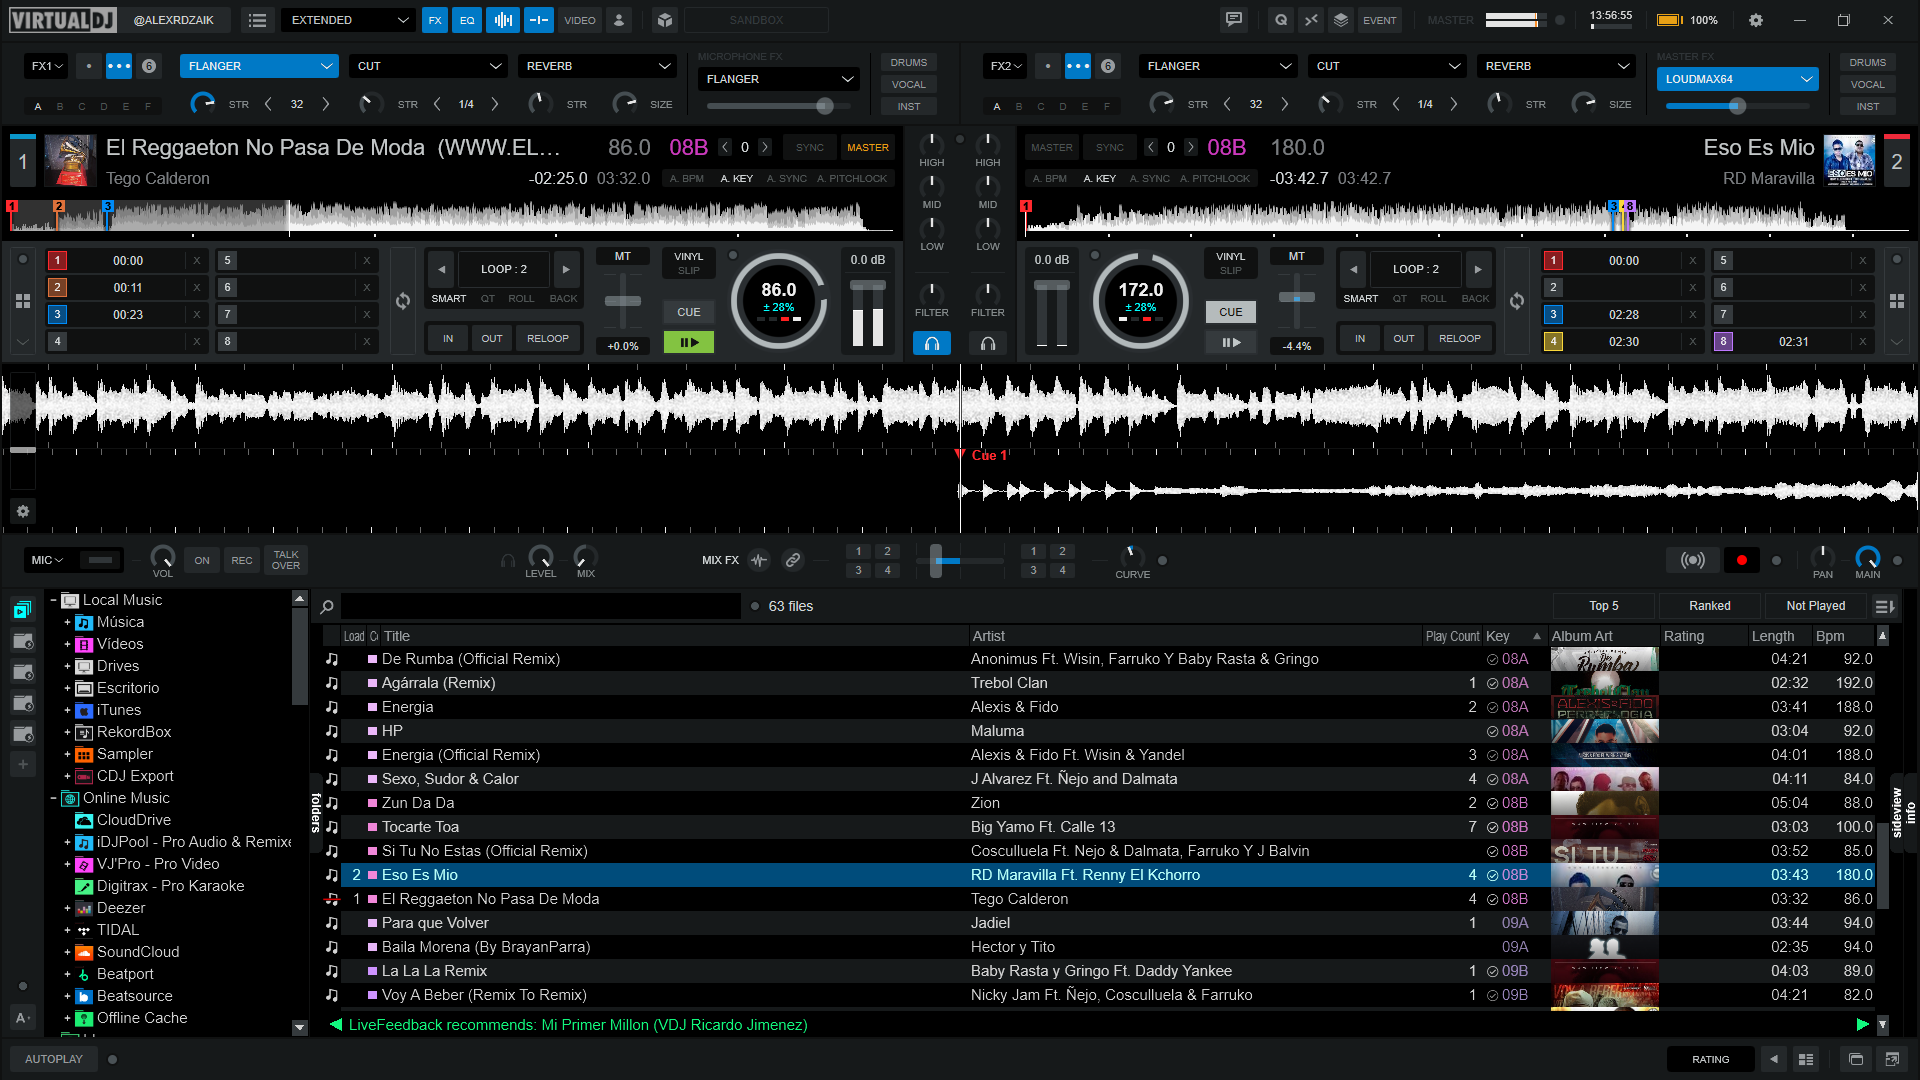This screenshot has height=1080, width=1920.
Task: Toggle the EQ panel button
Action: pos(467,20)
